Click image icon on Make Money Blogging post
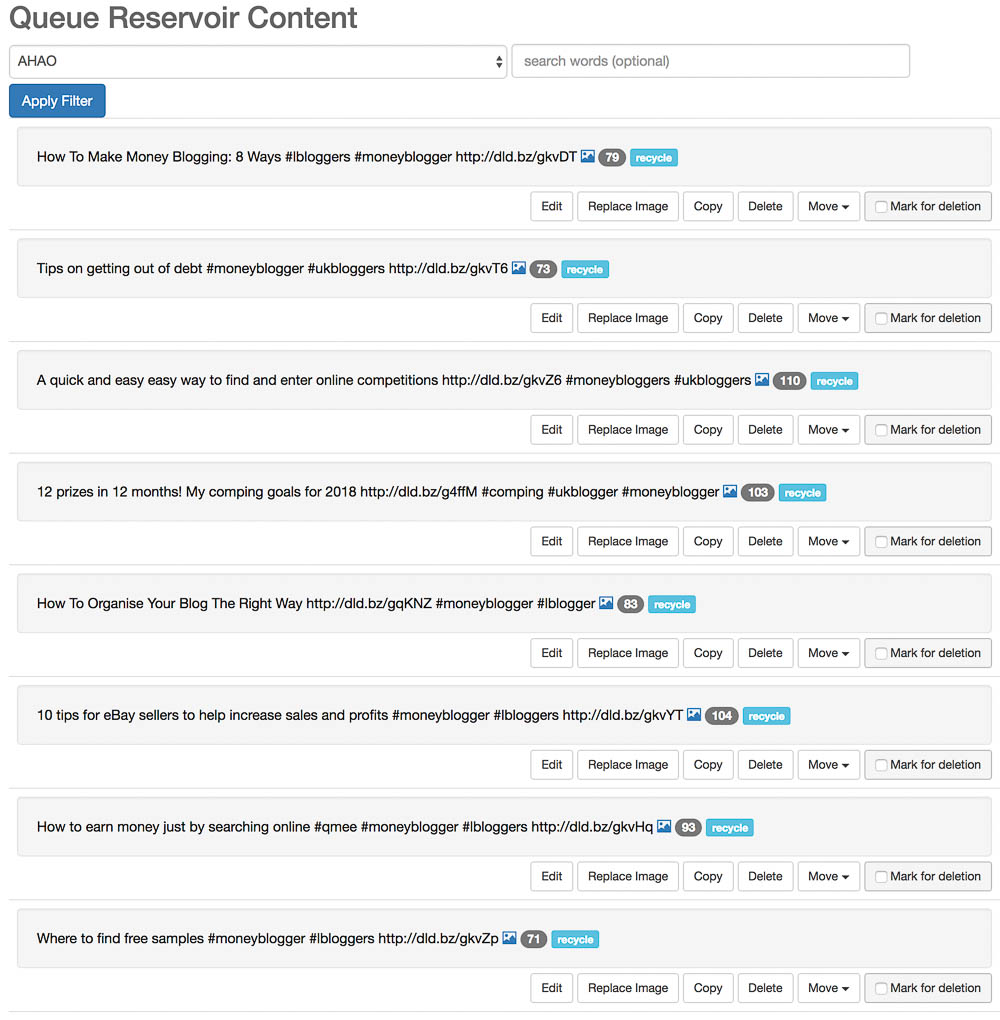1000x1020 pixels. click(588, 157)
